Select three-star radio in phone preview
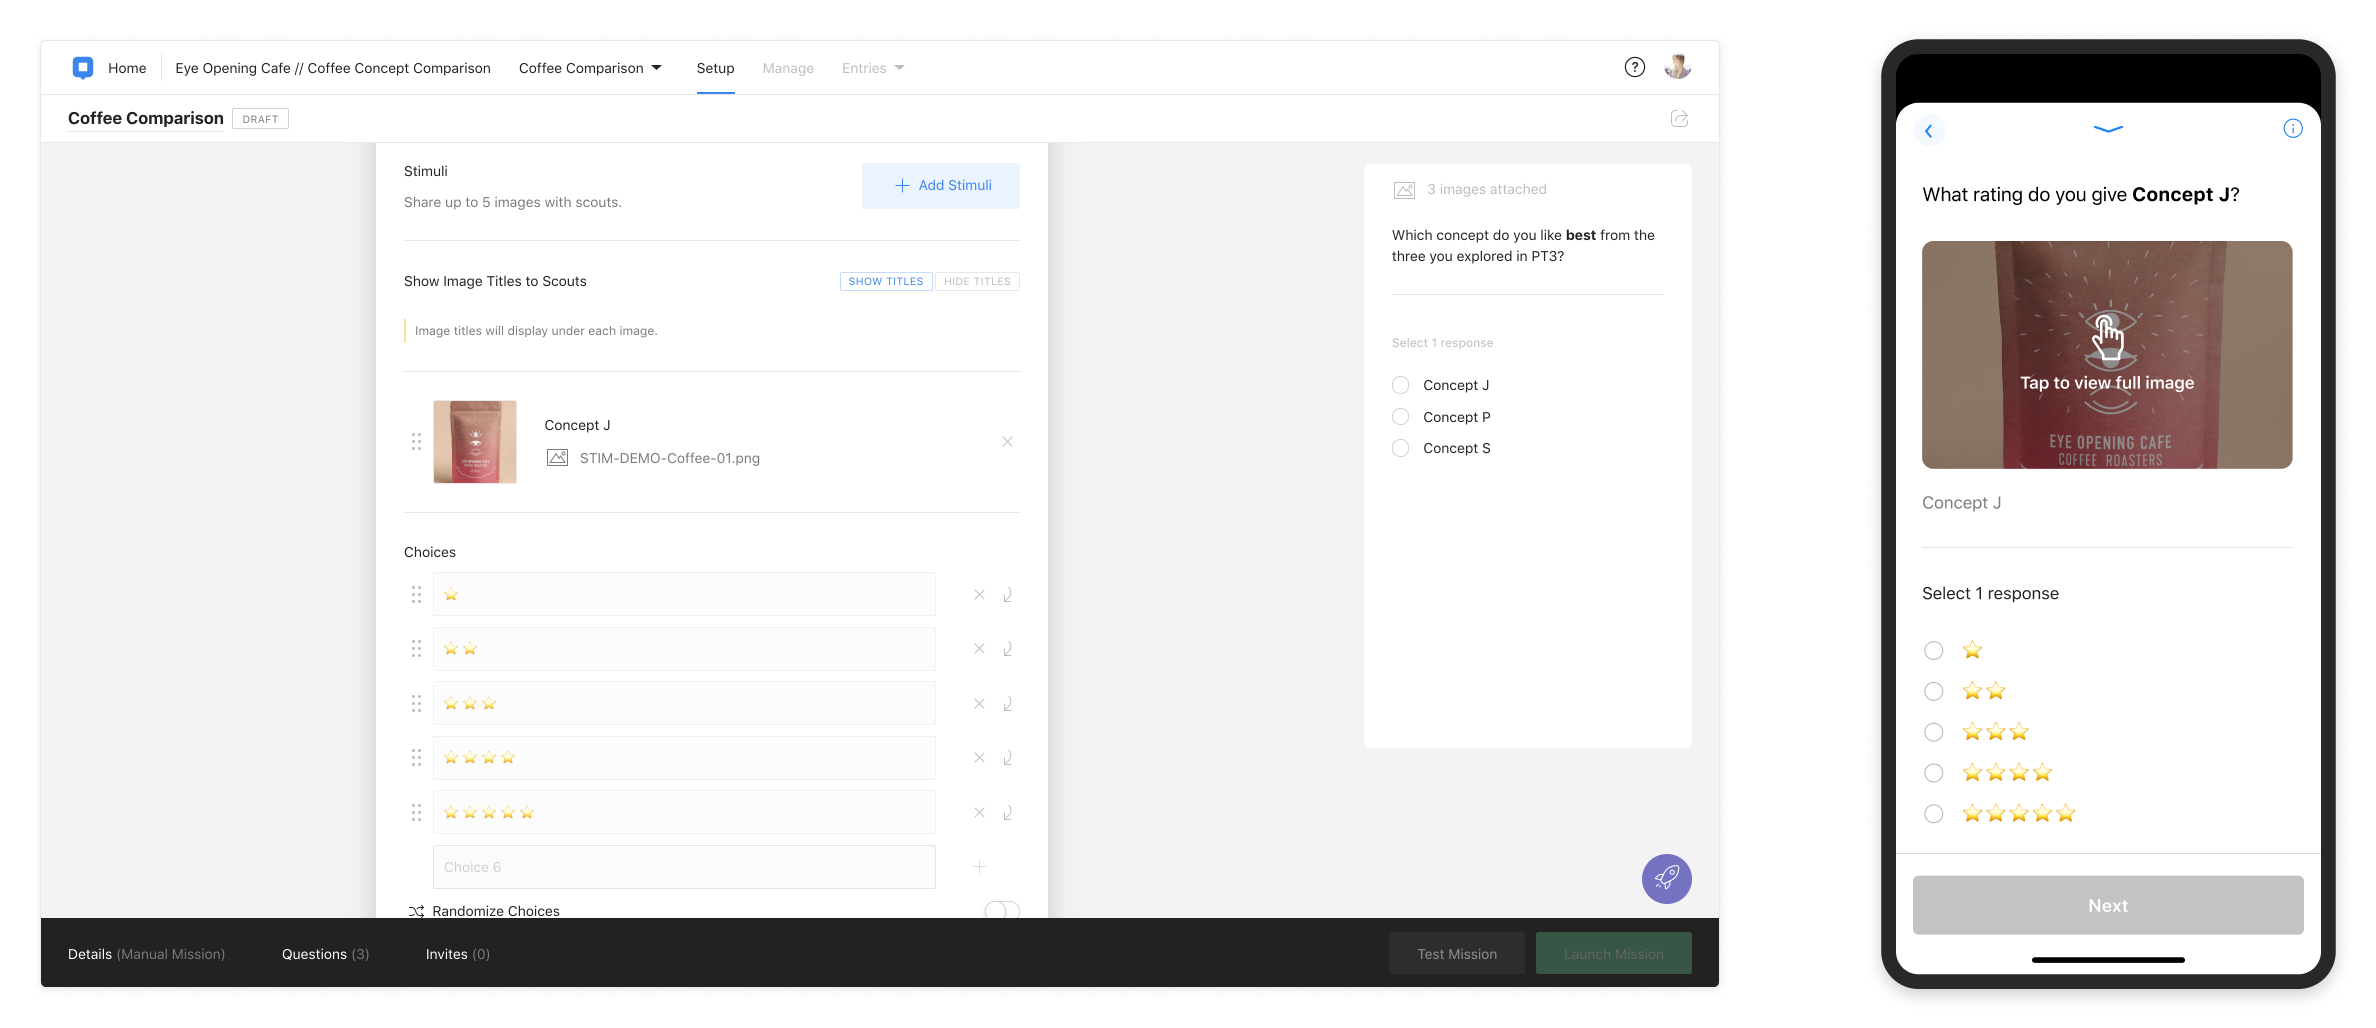The height and width of the screenshot is (1028, 2376). click(1934, 733)
